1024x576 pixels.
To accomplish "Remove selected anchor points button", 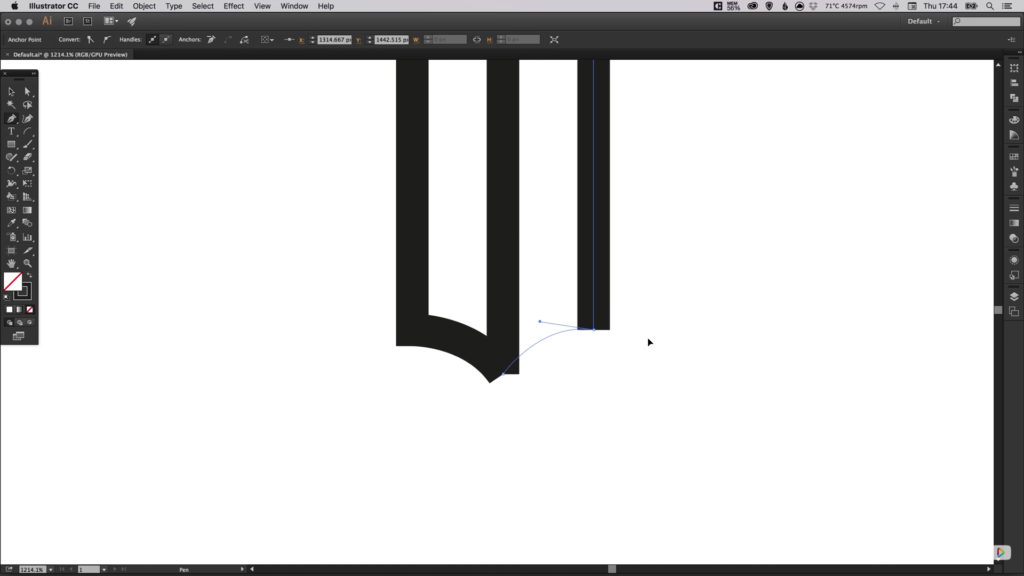I will coord(211,40).
